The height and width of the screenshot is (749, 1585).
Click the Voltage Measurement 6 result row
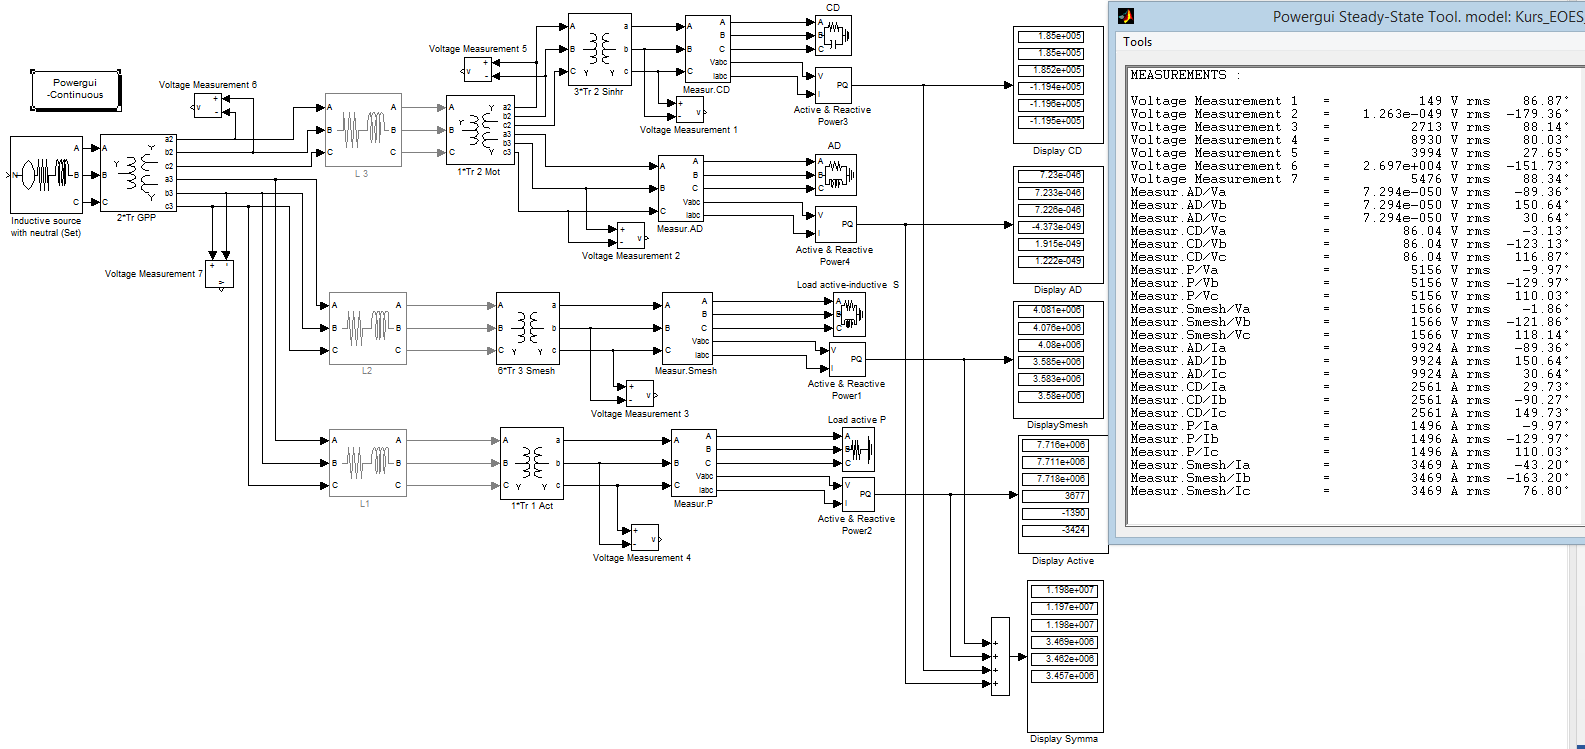click(1350, 166)
